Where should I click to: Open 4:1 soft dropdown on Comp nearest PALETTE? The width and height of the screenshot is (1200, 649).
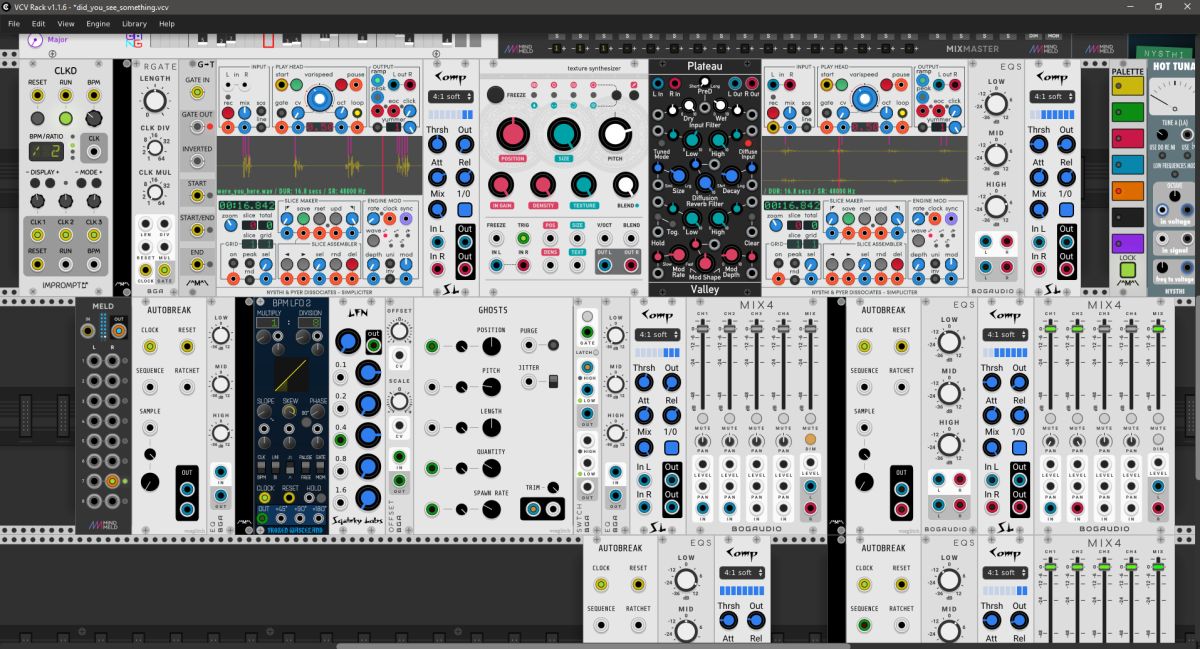point(1052,96)
